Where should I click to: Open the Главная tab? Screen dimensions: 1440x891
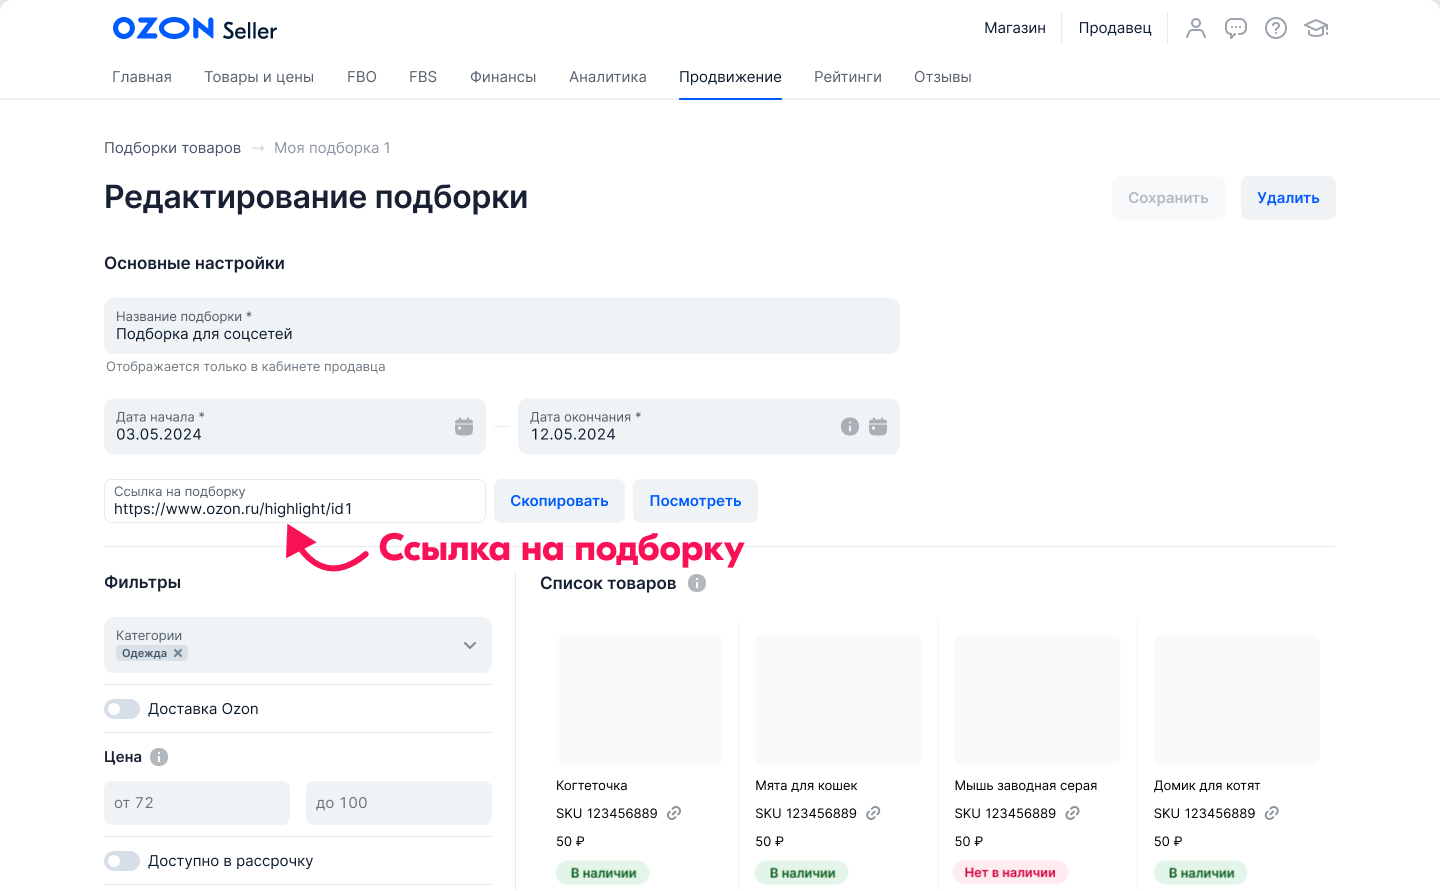142,77
